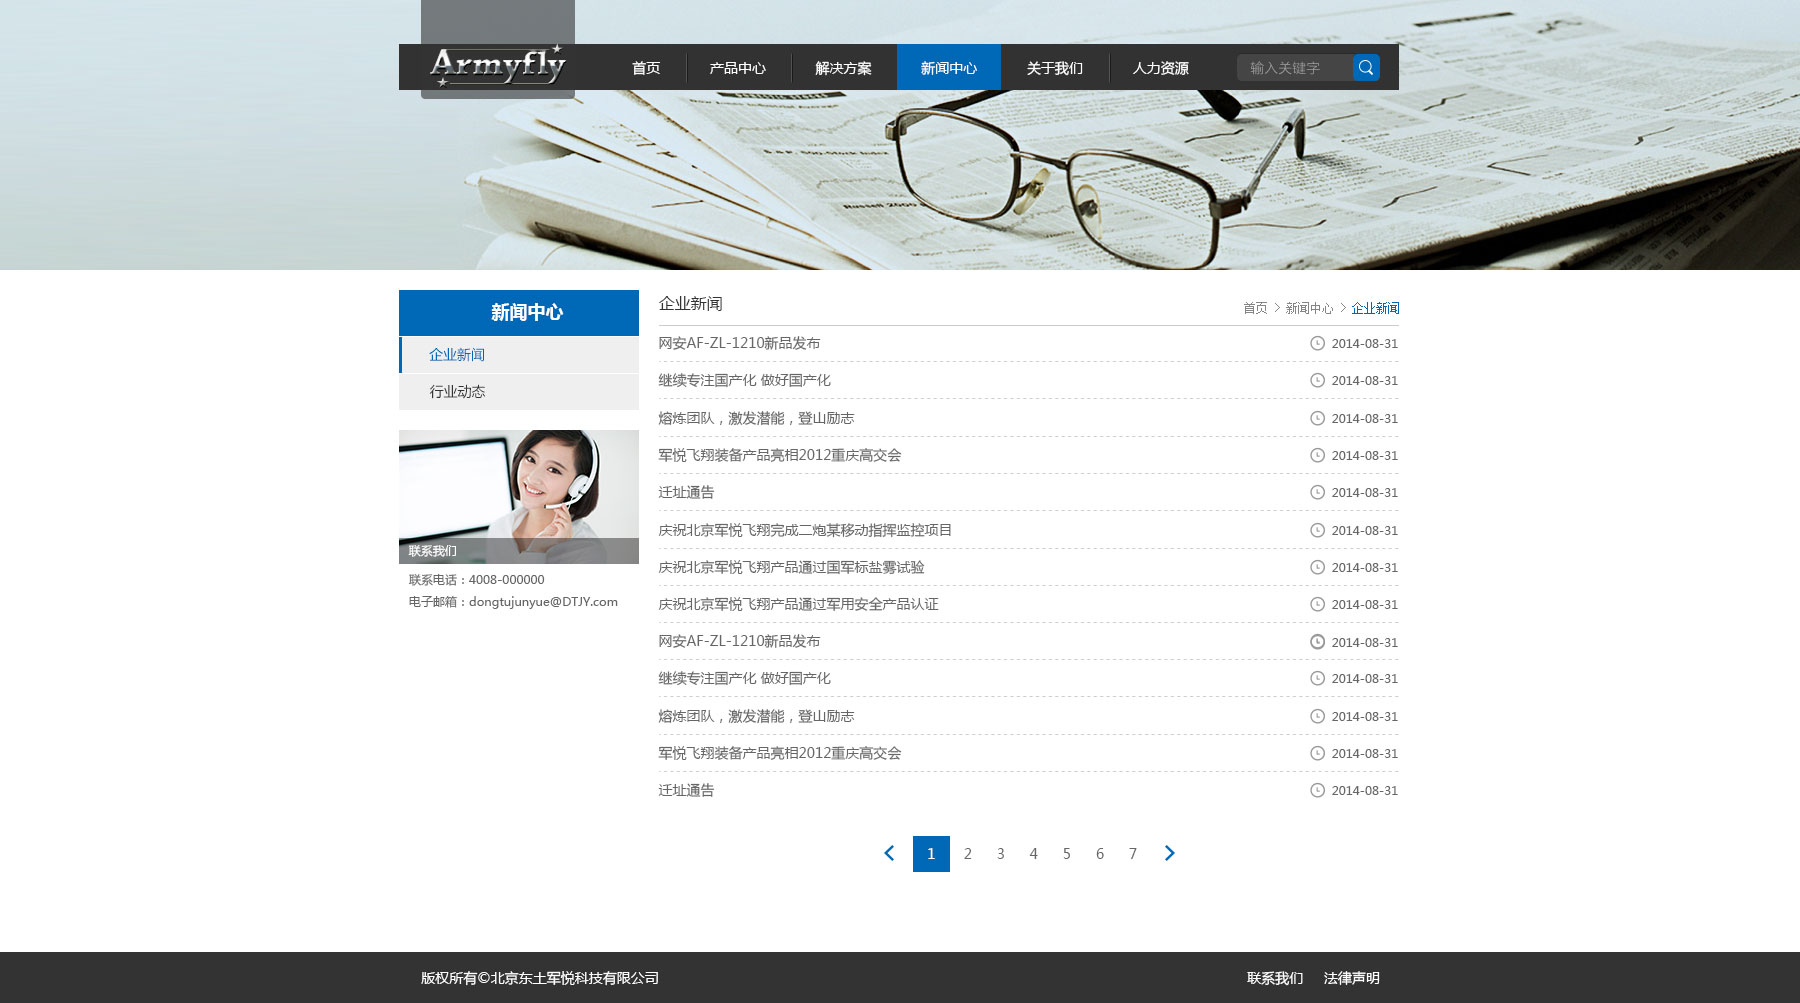Open 关于我们 in the navigation bar

coord(1054,68)
